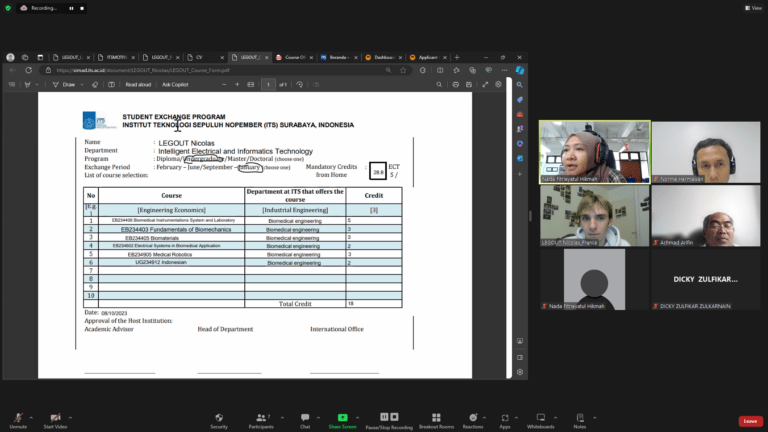This screenshot has height=432, width=768.
Task: Open the Chat panel
Action: (305, 417)
